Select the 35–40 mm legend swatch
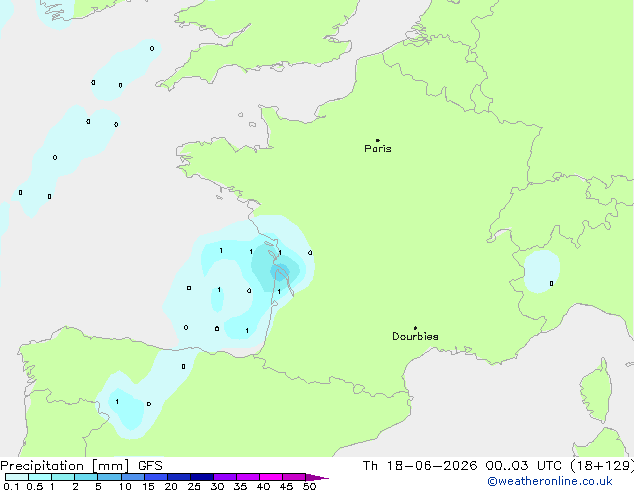 247,477
